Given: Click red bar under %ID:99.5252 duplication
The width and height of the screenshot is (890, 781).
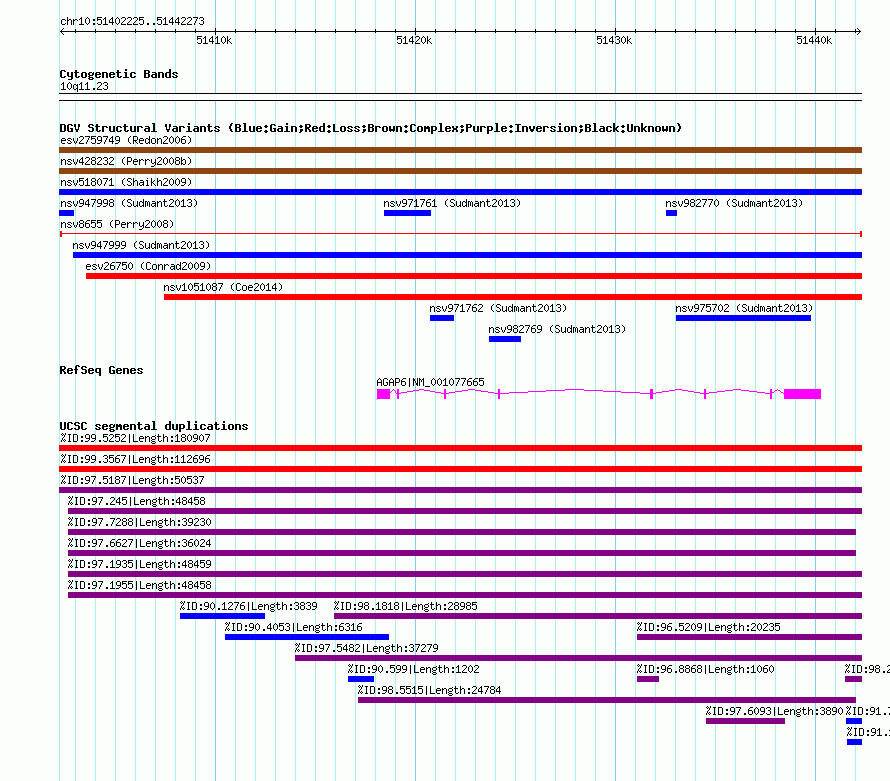Looking at the screenshot, I should pos(460,448).
